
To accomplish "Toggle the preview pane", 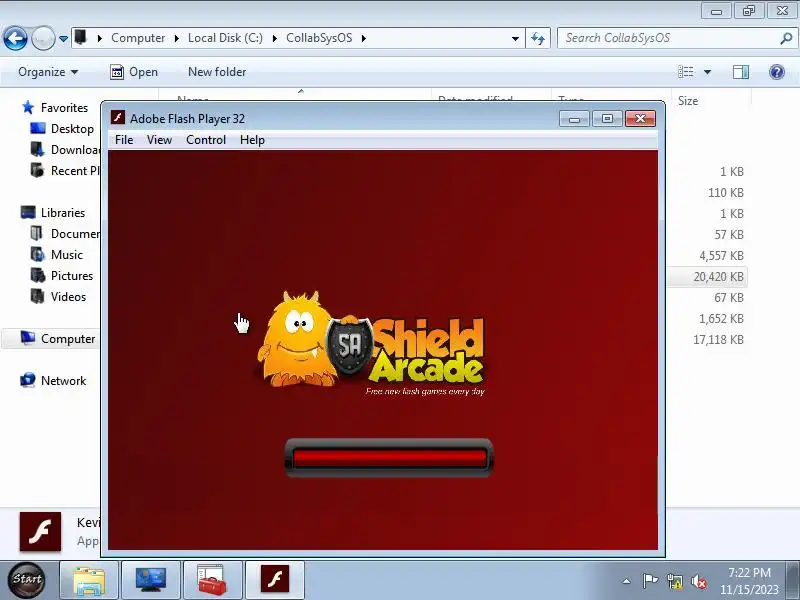I will [x=740, y=72].
